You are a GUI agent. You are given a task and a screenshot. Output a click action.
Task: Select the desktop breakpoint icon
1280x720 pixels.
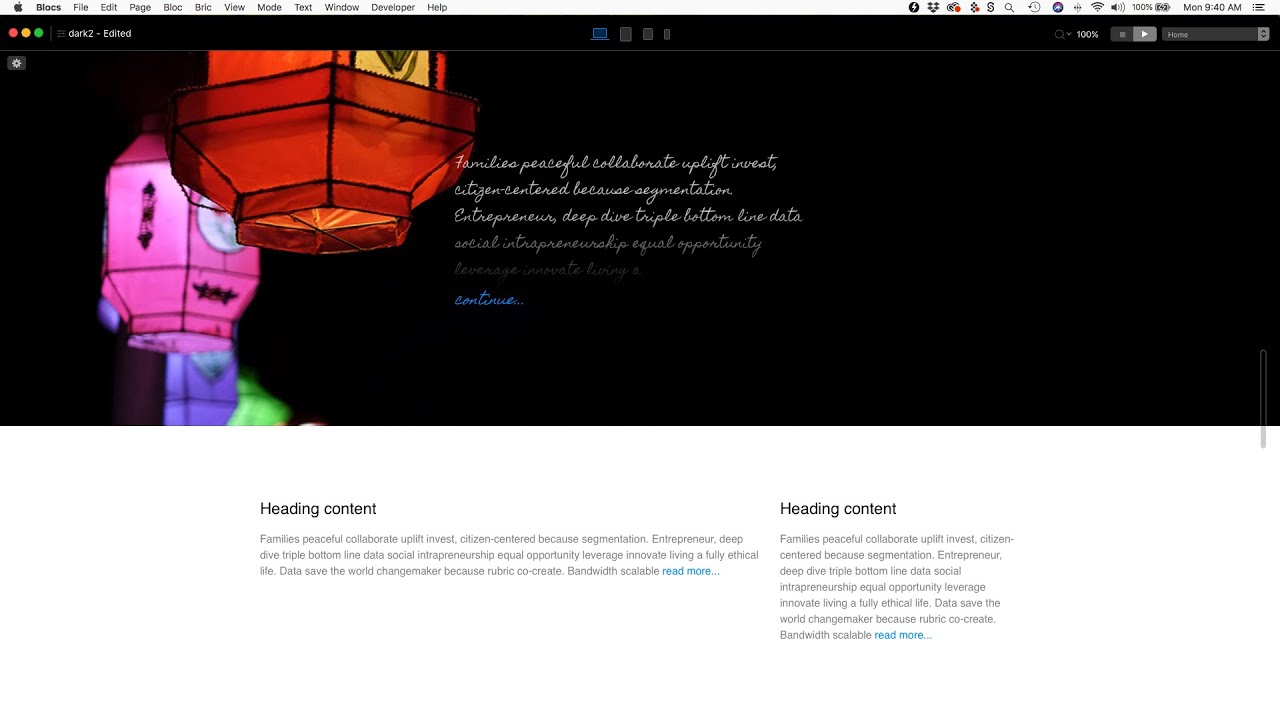click(x=600, y=34)
